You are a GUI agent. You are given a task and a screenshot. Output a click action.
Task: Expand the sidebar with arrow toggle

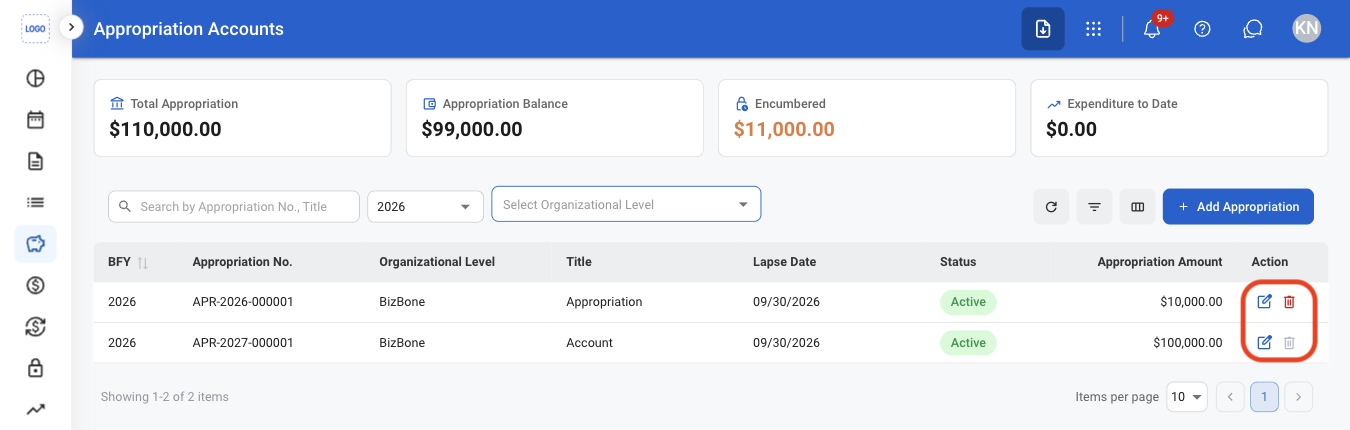[x=70, y=27]
